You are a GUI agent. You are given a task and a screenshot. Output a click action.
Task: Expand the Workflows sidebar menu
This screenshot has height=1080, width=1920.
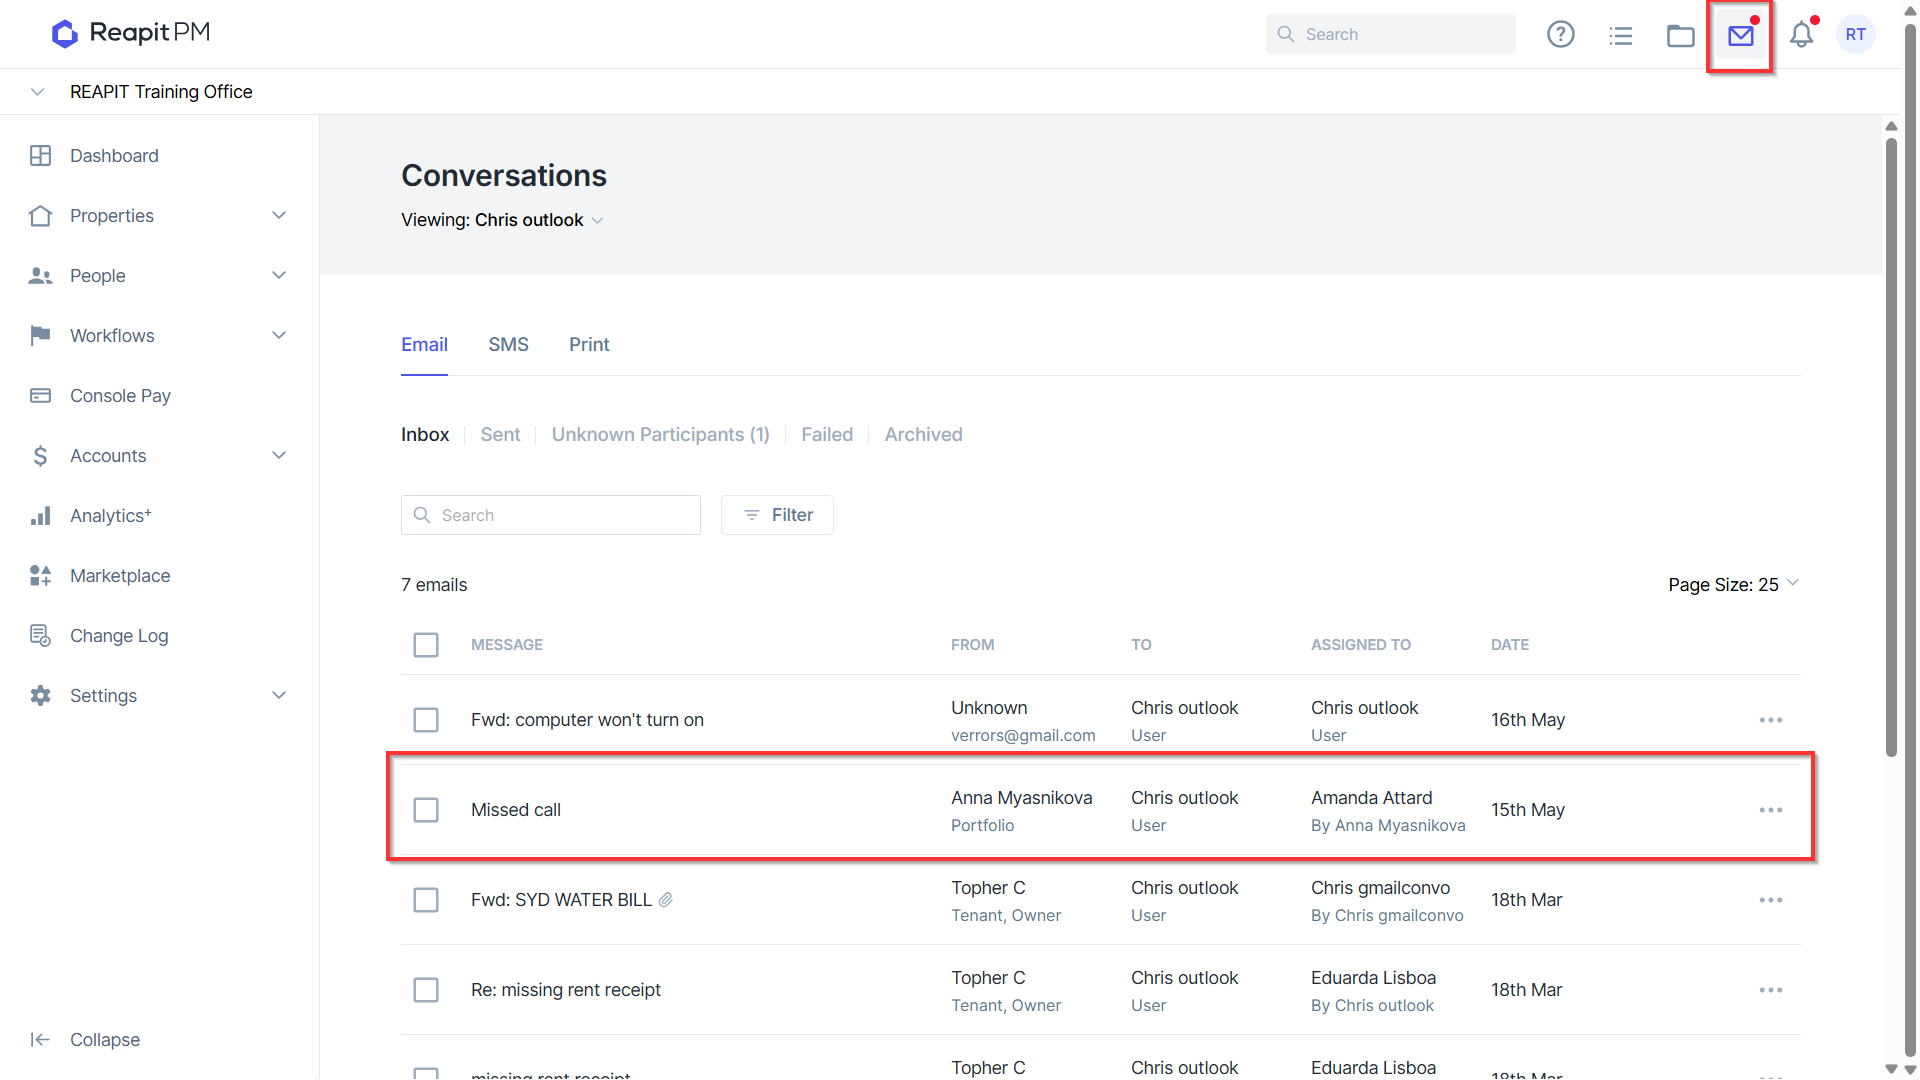tap(279, 336)
